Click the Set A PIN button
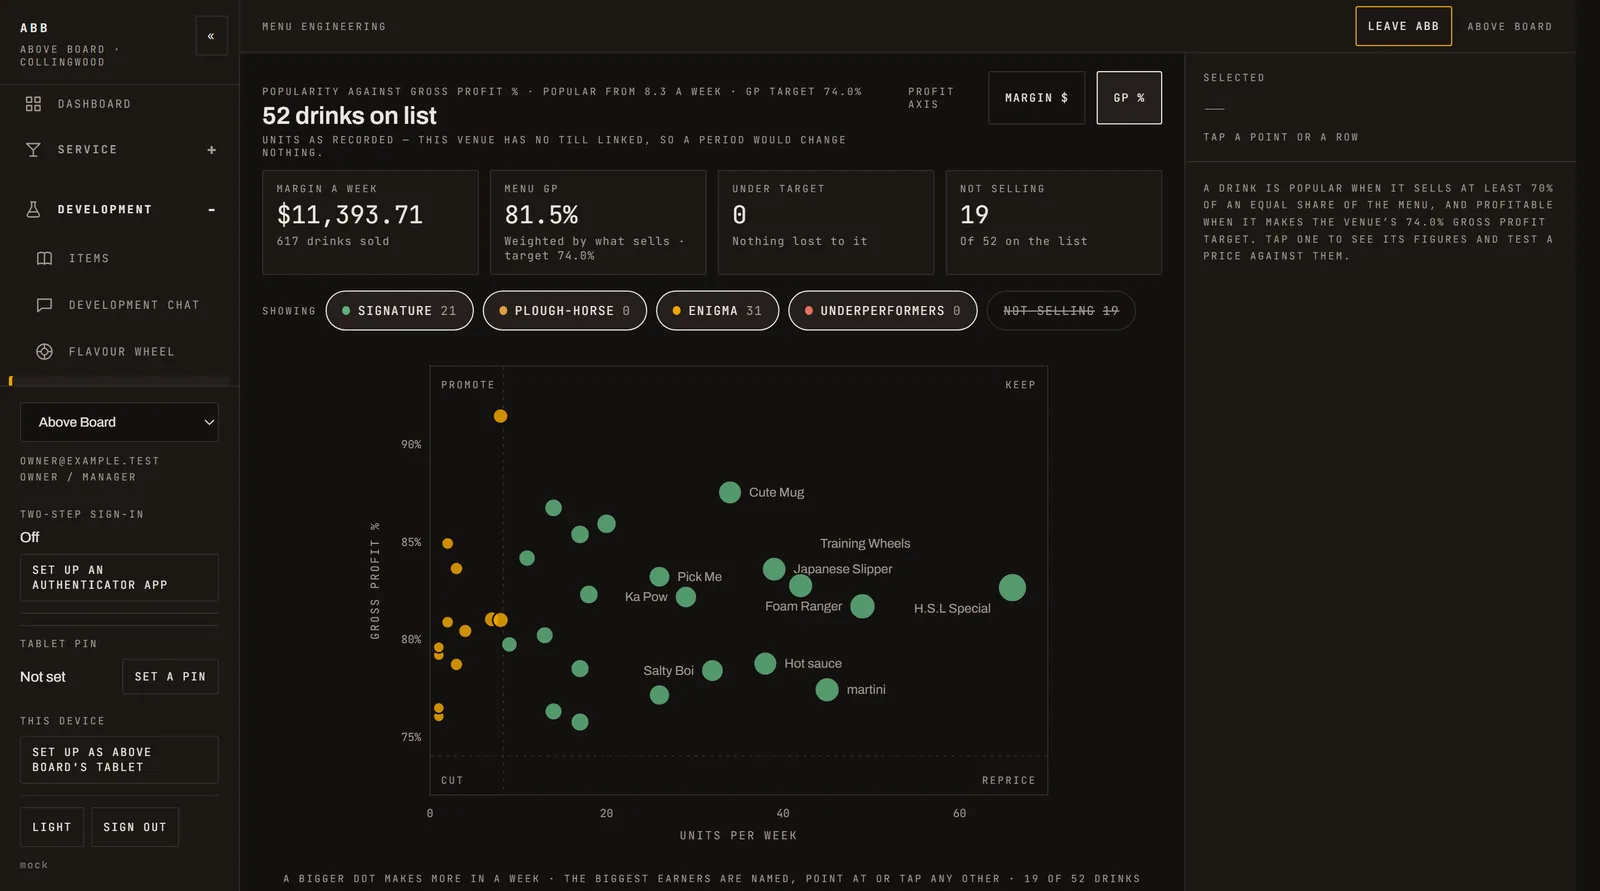Image resolution: width=1600 pixels, height=891 pixels. tap(170, 677)
